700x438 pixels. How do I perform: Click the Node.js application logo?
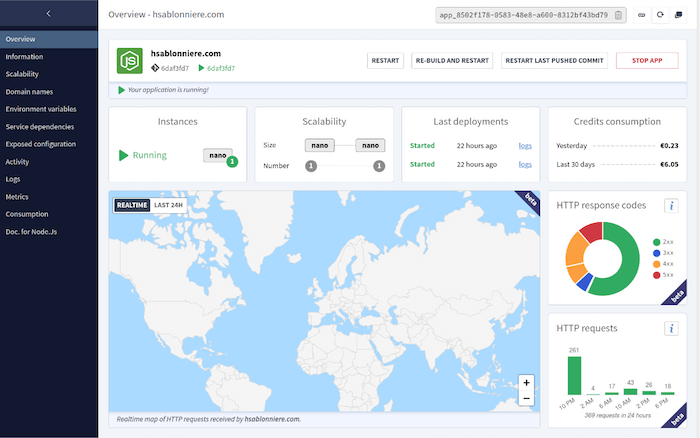[x=130, y=60]
